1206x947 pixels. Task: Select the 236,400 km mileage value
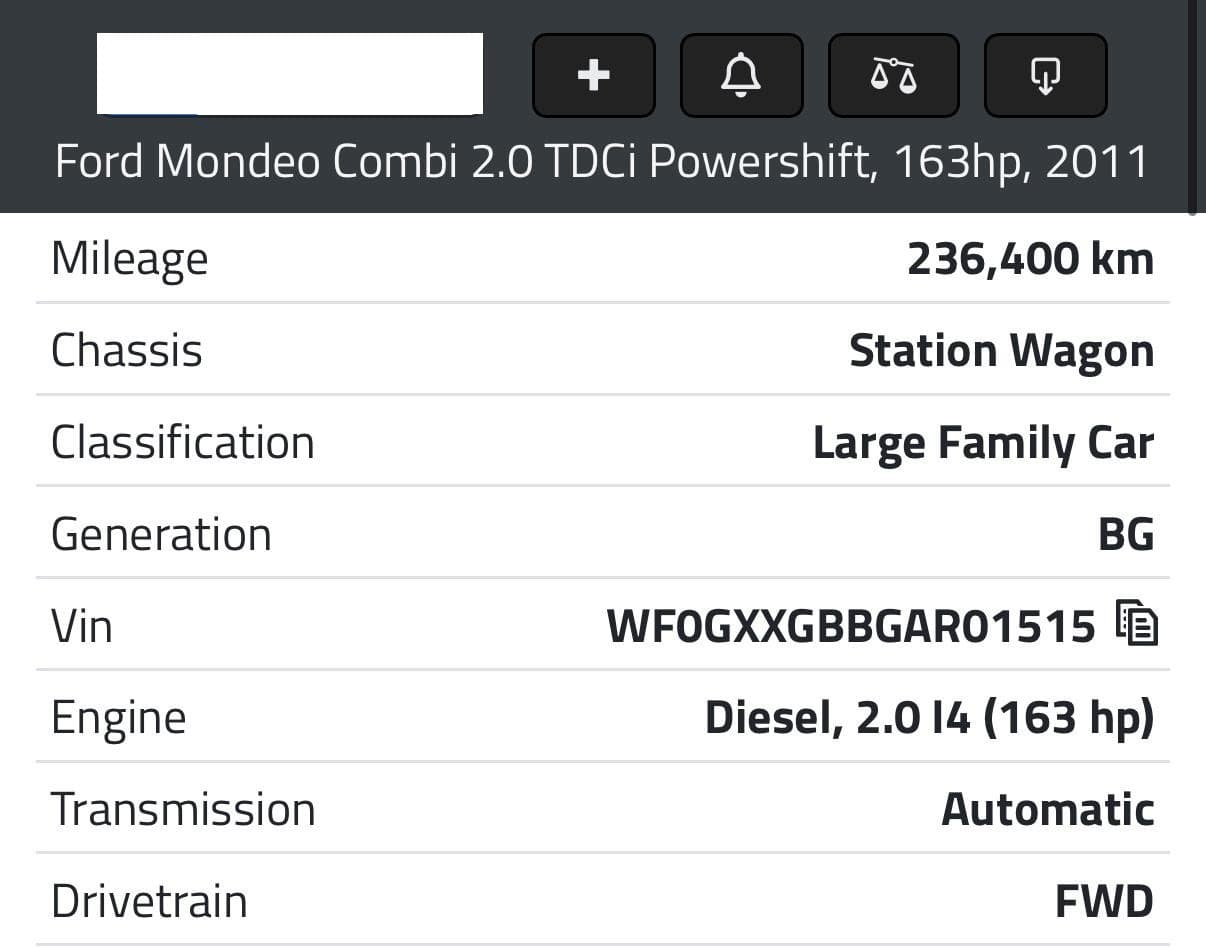tap(1030, 259)
